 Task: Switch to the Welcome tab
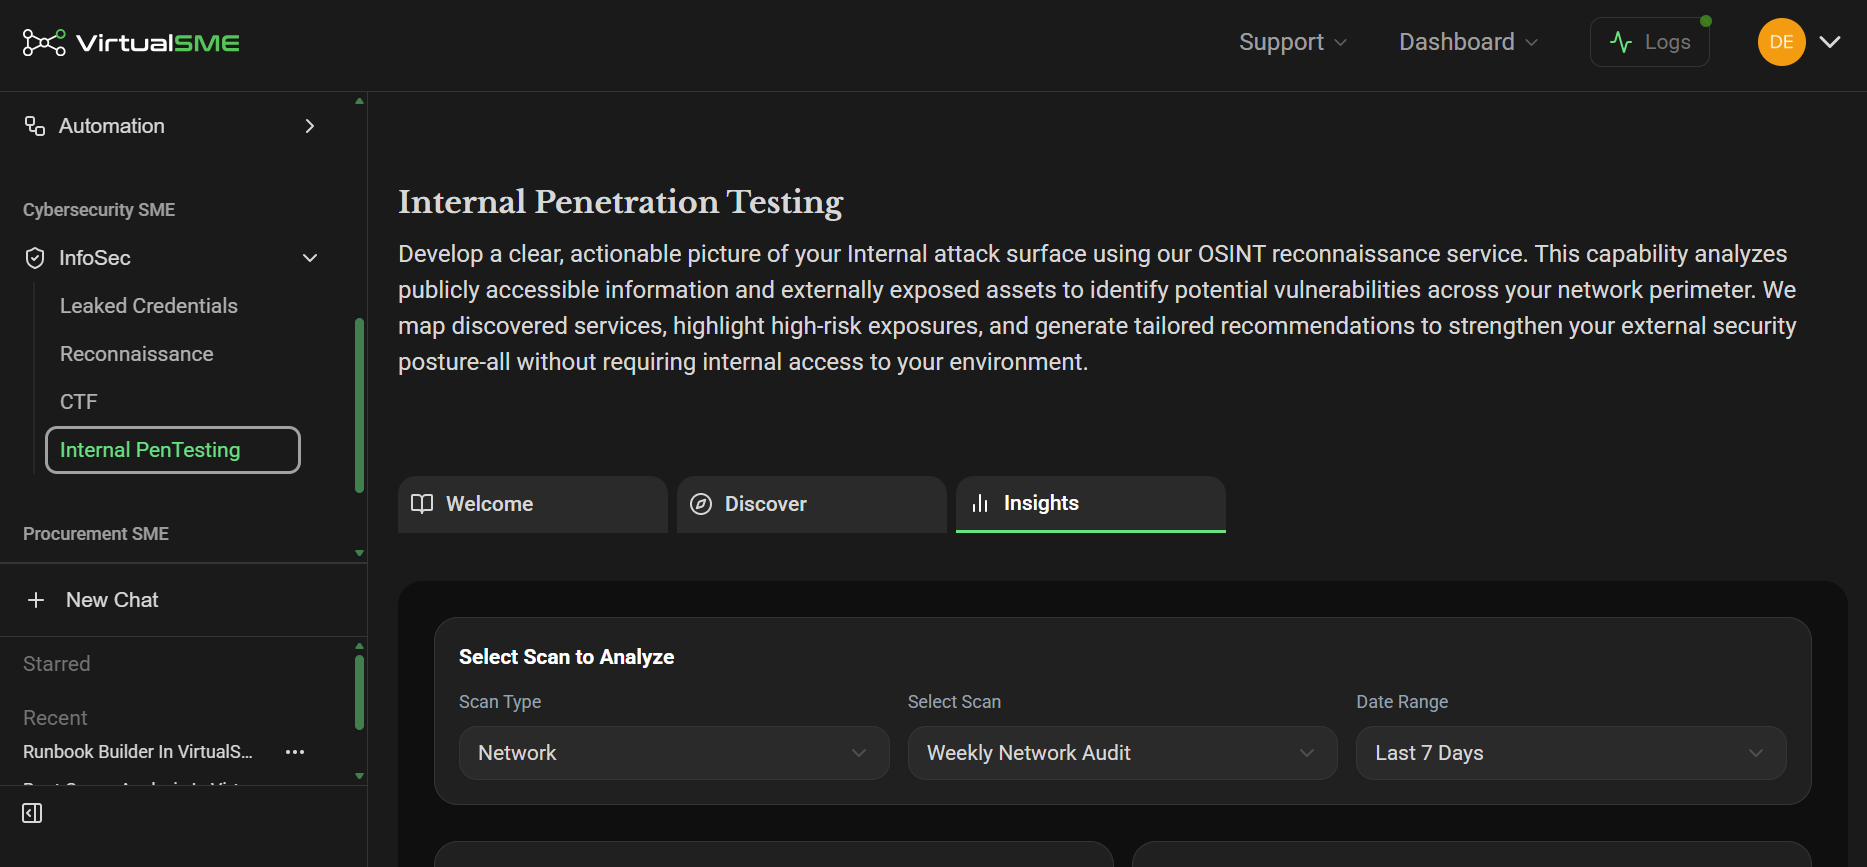tap(533, 504)
